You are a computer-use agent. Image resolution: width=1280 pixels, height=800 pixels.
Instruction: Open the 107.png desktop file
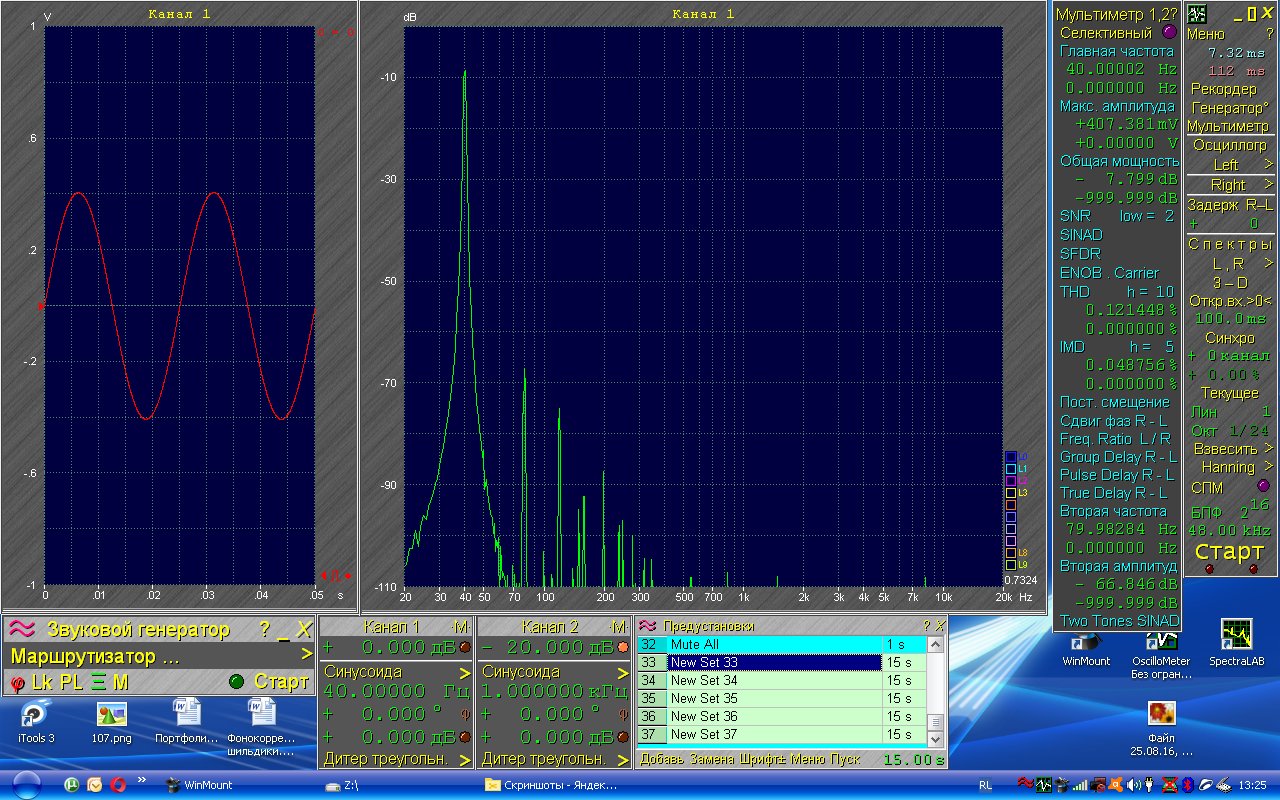(x=111, y=722)
